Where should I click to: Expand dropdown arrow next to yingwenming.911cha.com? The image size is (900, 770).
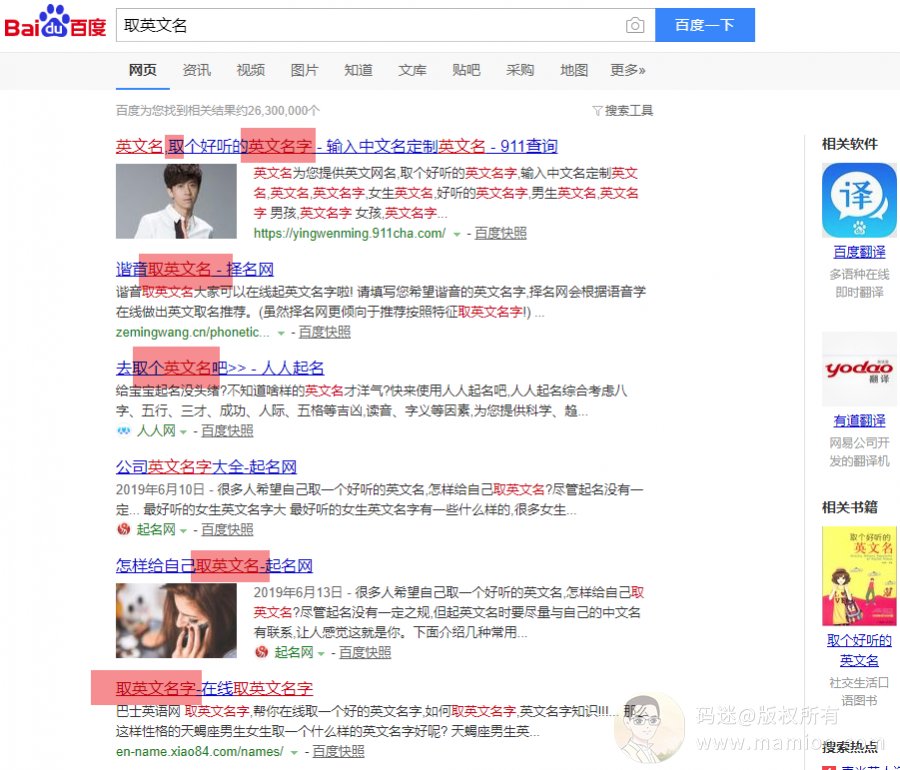pyautogui.click(x=457, y=234)
